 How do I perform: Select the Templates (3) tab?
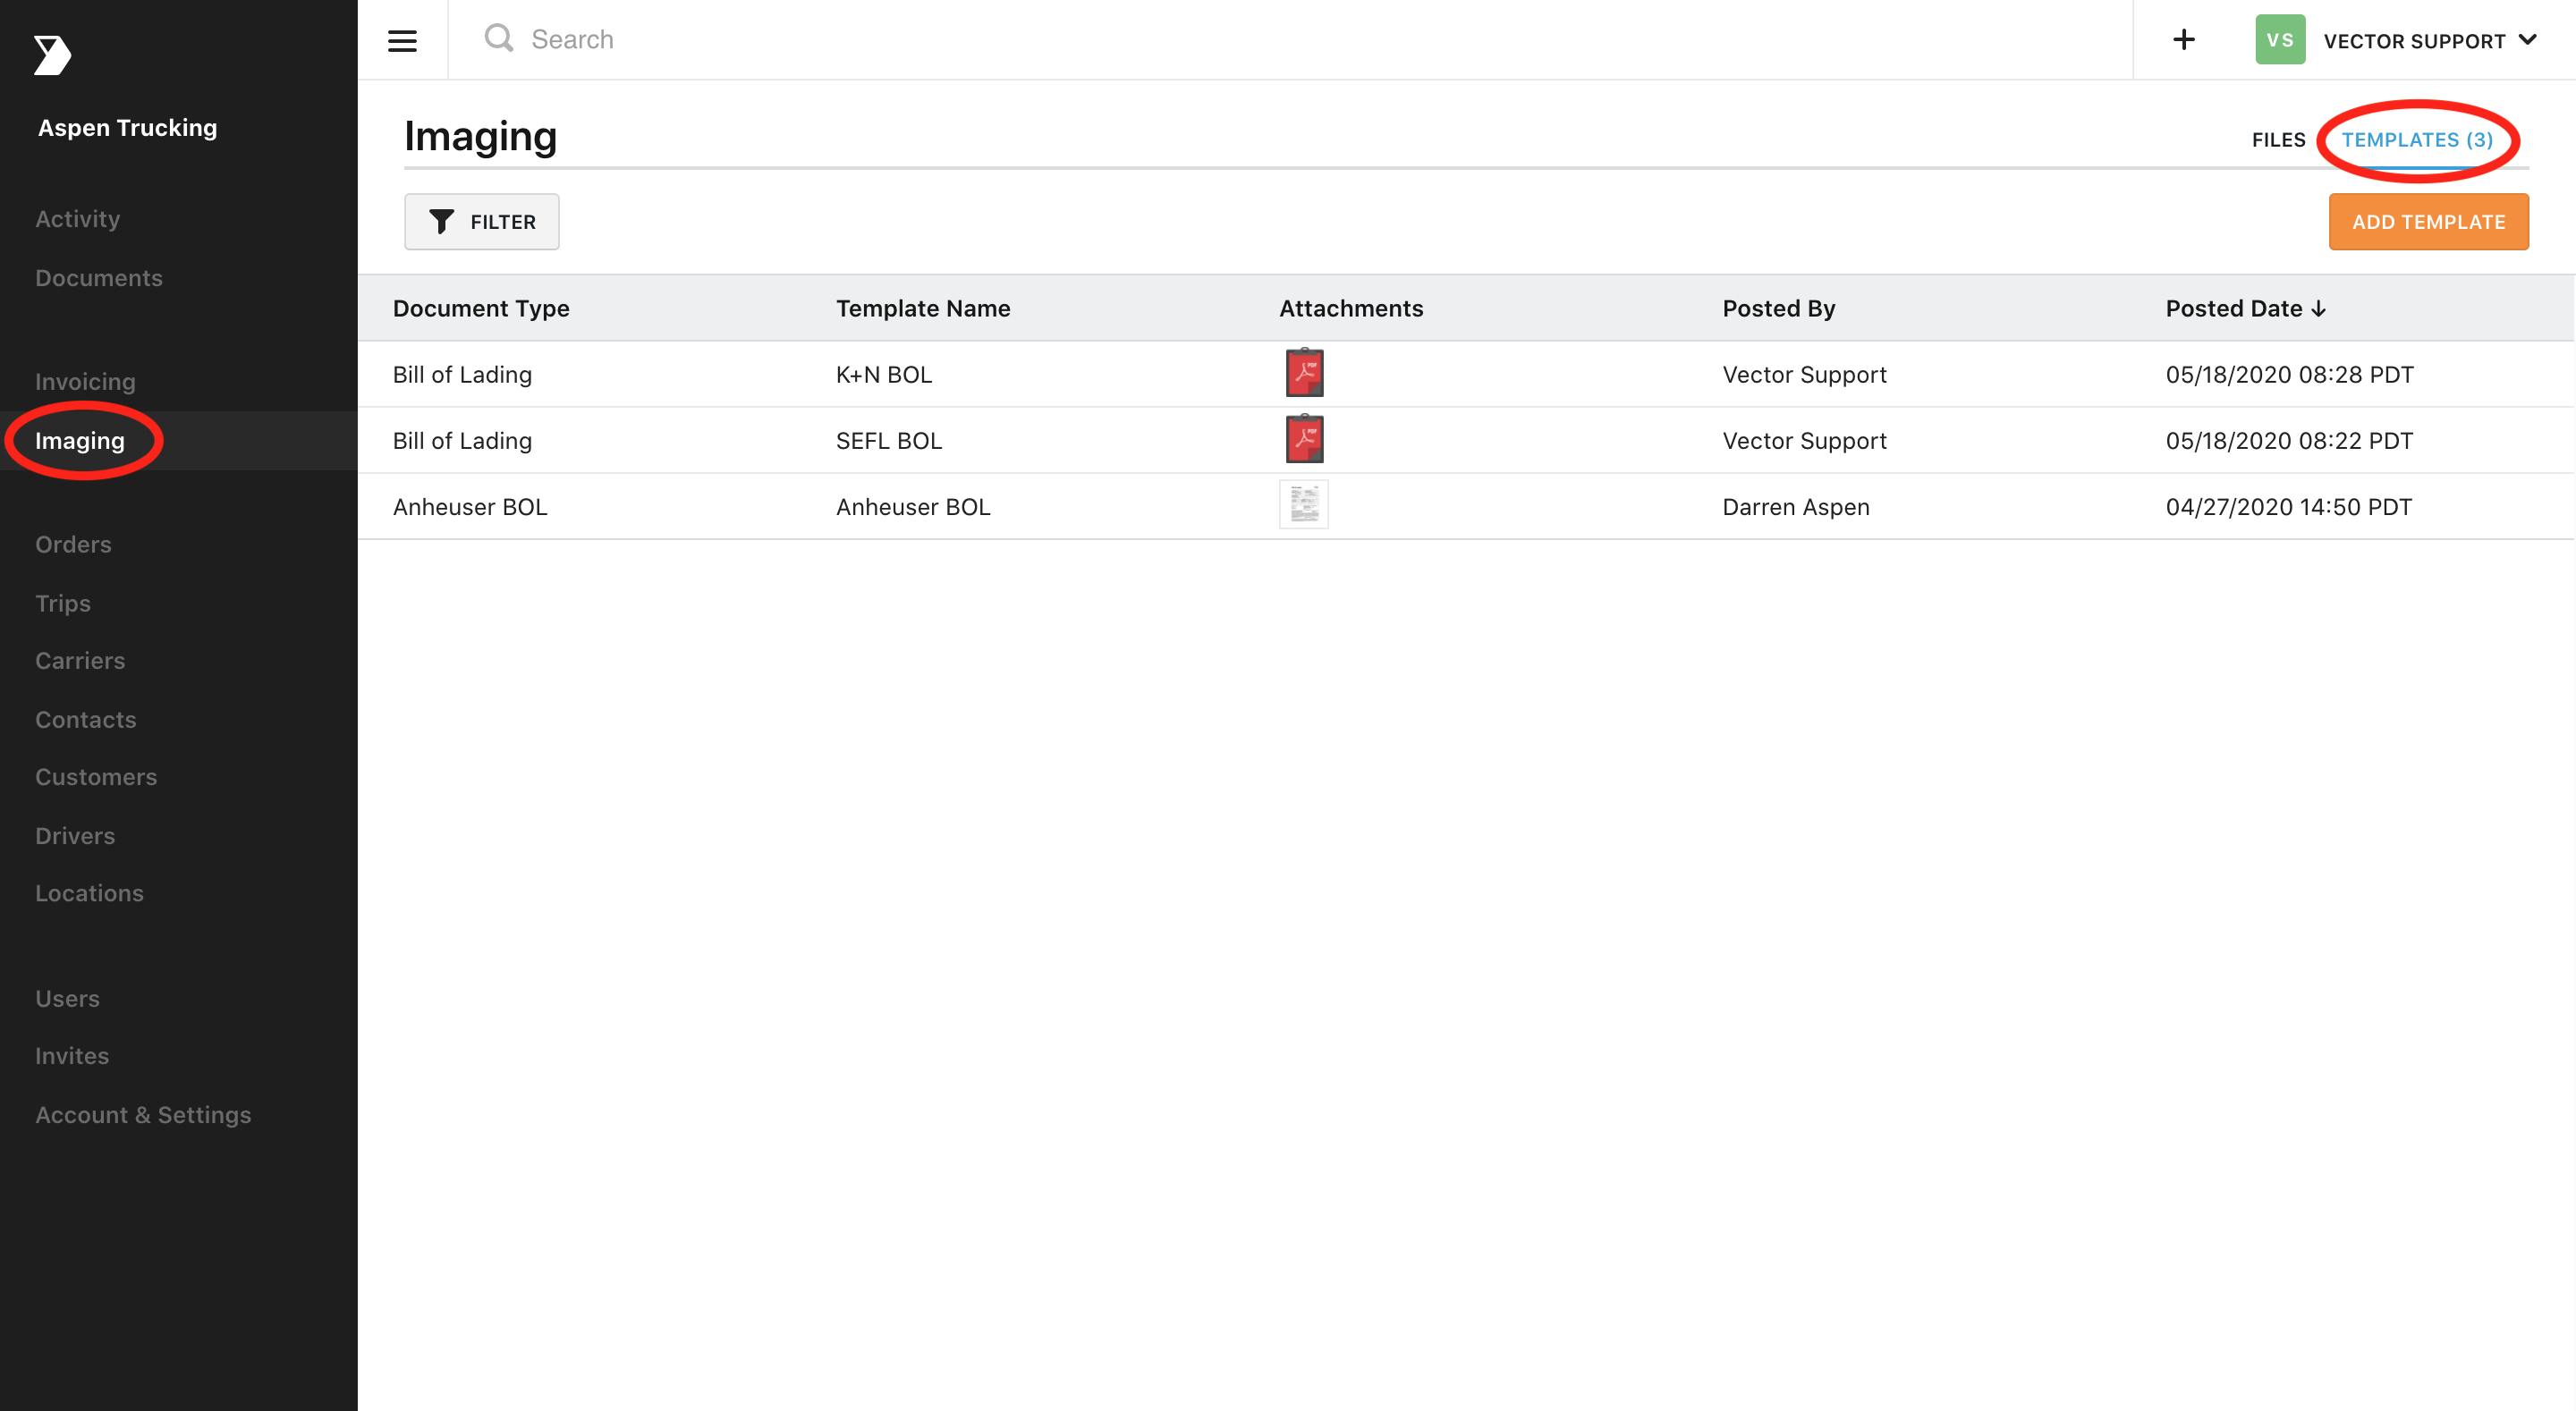tap(2417, 140)
